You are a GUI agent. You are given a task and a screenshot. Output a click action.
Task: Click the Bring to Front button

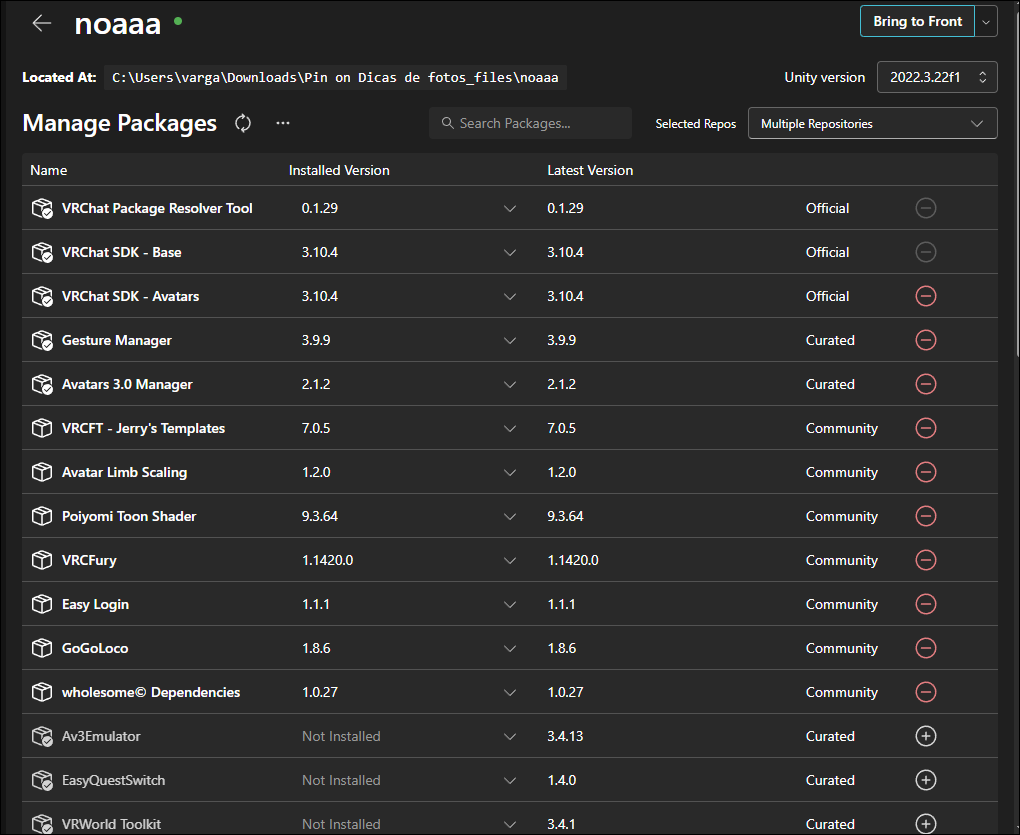[x=917, y=21]
